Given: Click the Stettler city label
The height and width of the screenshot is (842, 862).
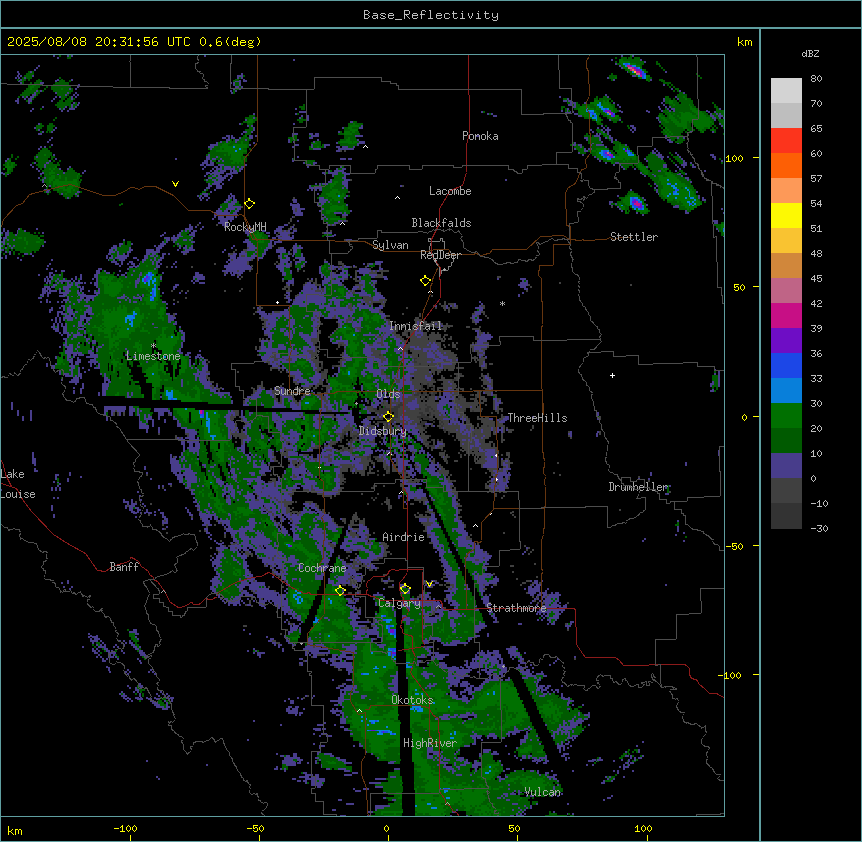Looking at the screenshot, I should [634, 237].
